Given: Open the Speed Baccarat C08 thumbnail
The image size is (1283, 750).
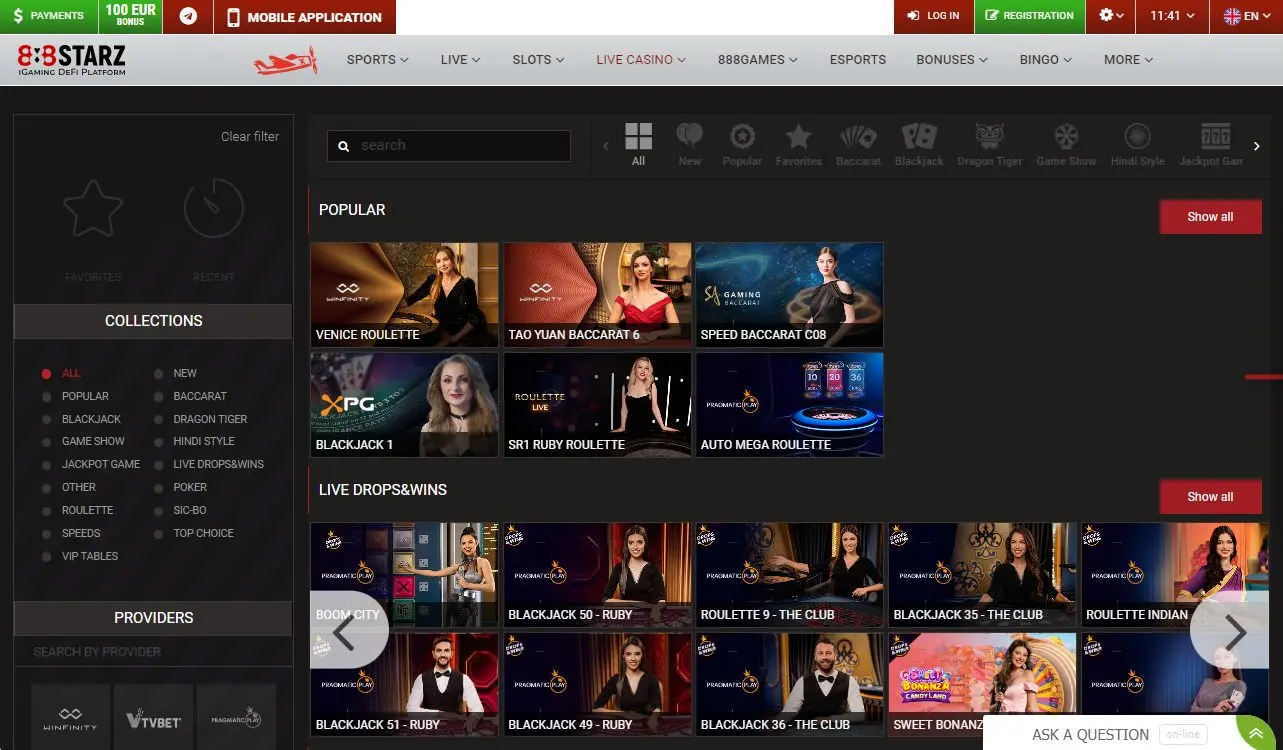Looking at the screenshot, I should (789, 295).
